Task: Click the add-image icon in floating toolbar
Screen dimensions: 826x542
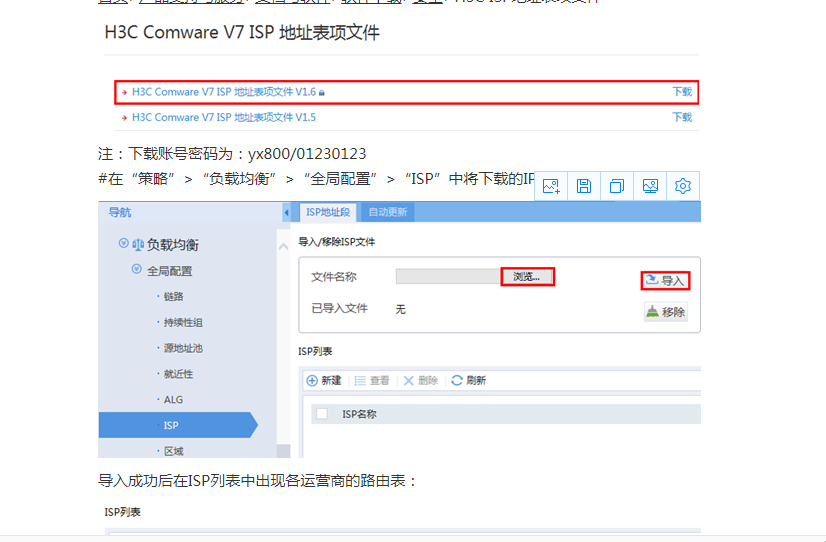Action: tap(551, 186)
